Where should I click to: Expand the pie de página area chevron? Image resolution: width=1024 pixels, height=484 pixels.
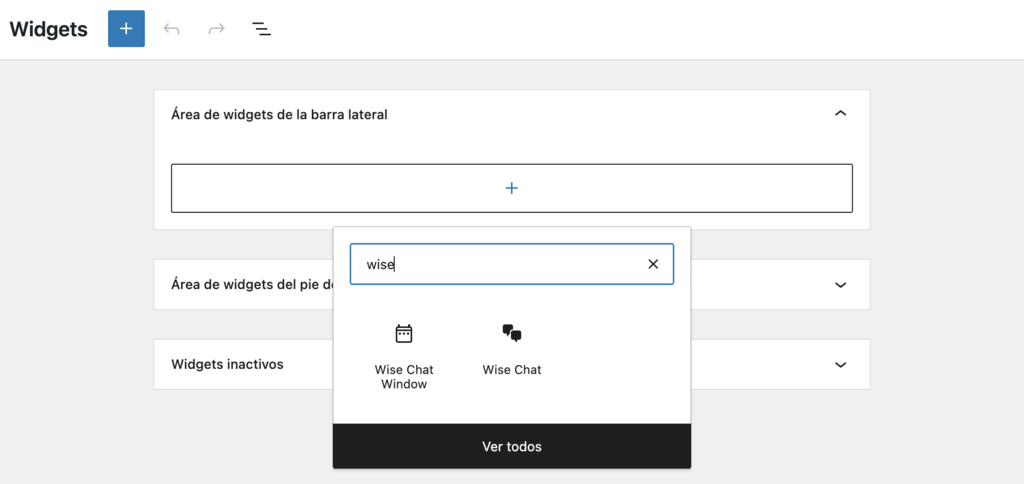point(840,284)
